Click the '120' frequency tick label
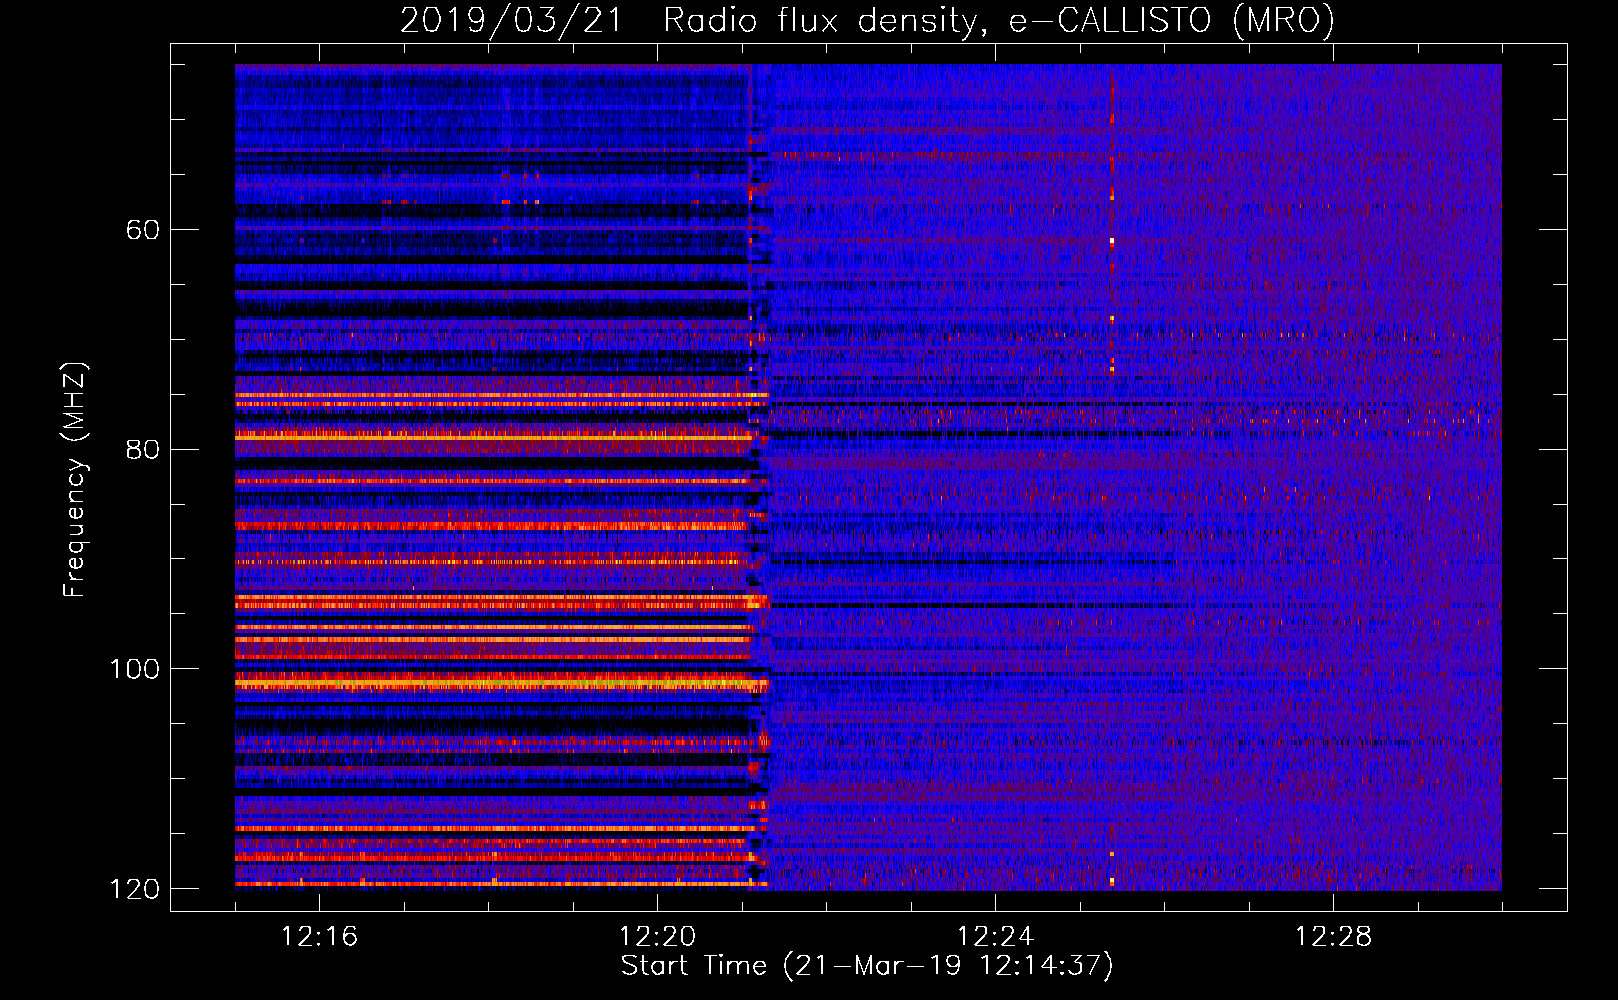 coord(134,889)
